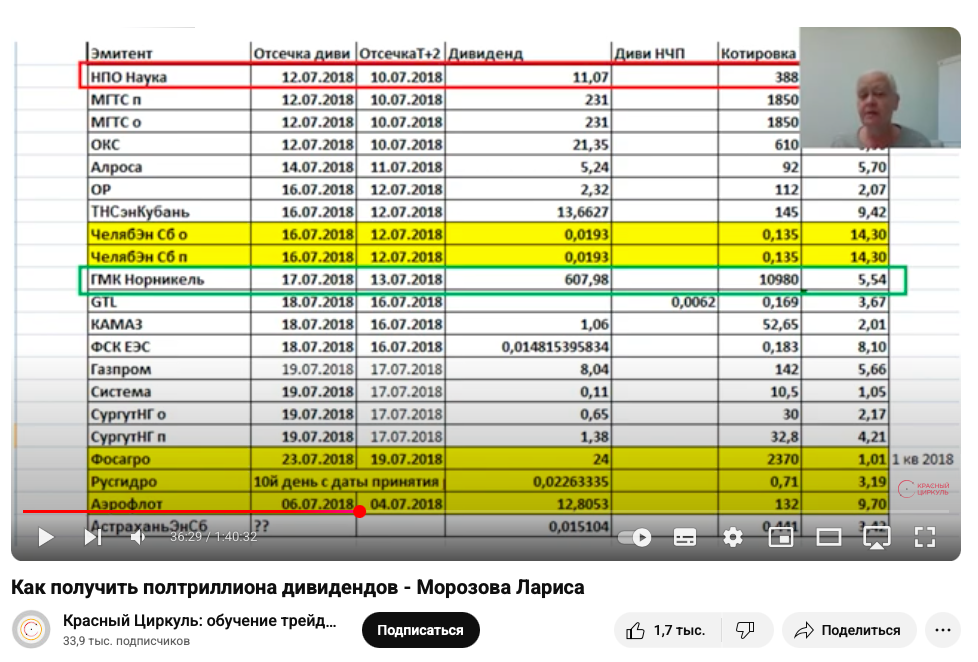Select the ГМК Норникель cell
The image size is (978, 662).
click(147, 280)
